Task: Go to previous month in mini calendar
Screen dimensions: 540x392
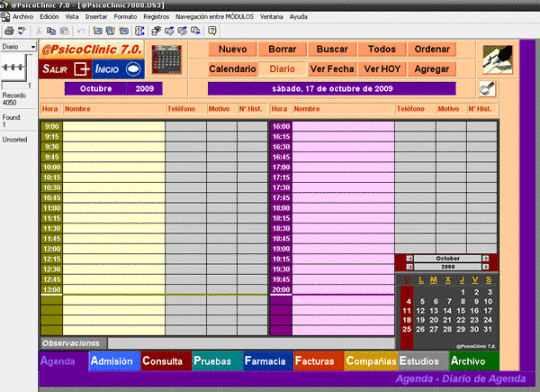Action: 409,258
